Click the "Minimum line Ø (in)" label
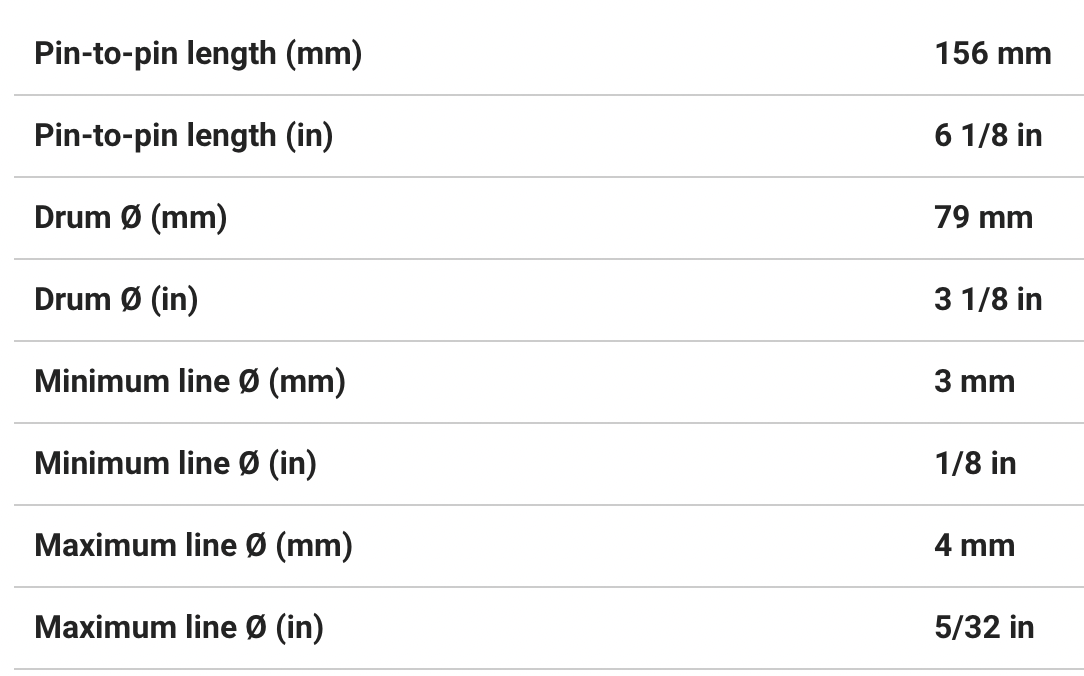This screenshot has height=676, width=1084. click(175, 464)
